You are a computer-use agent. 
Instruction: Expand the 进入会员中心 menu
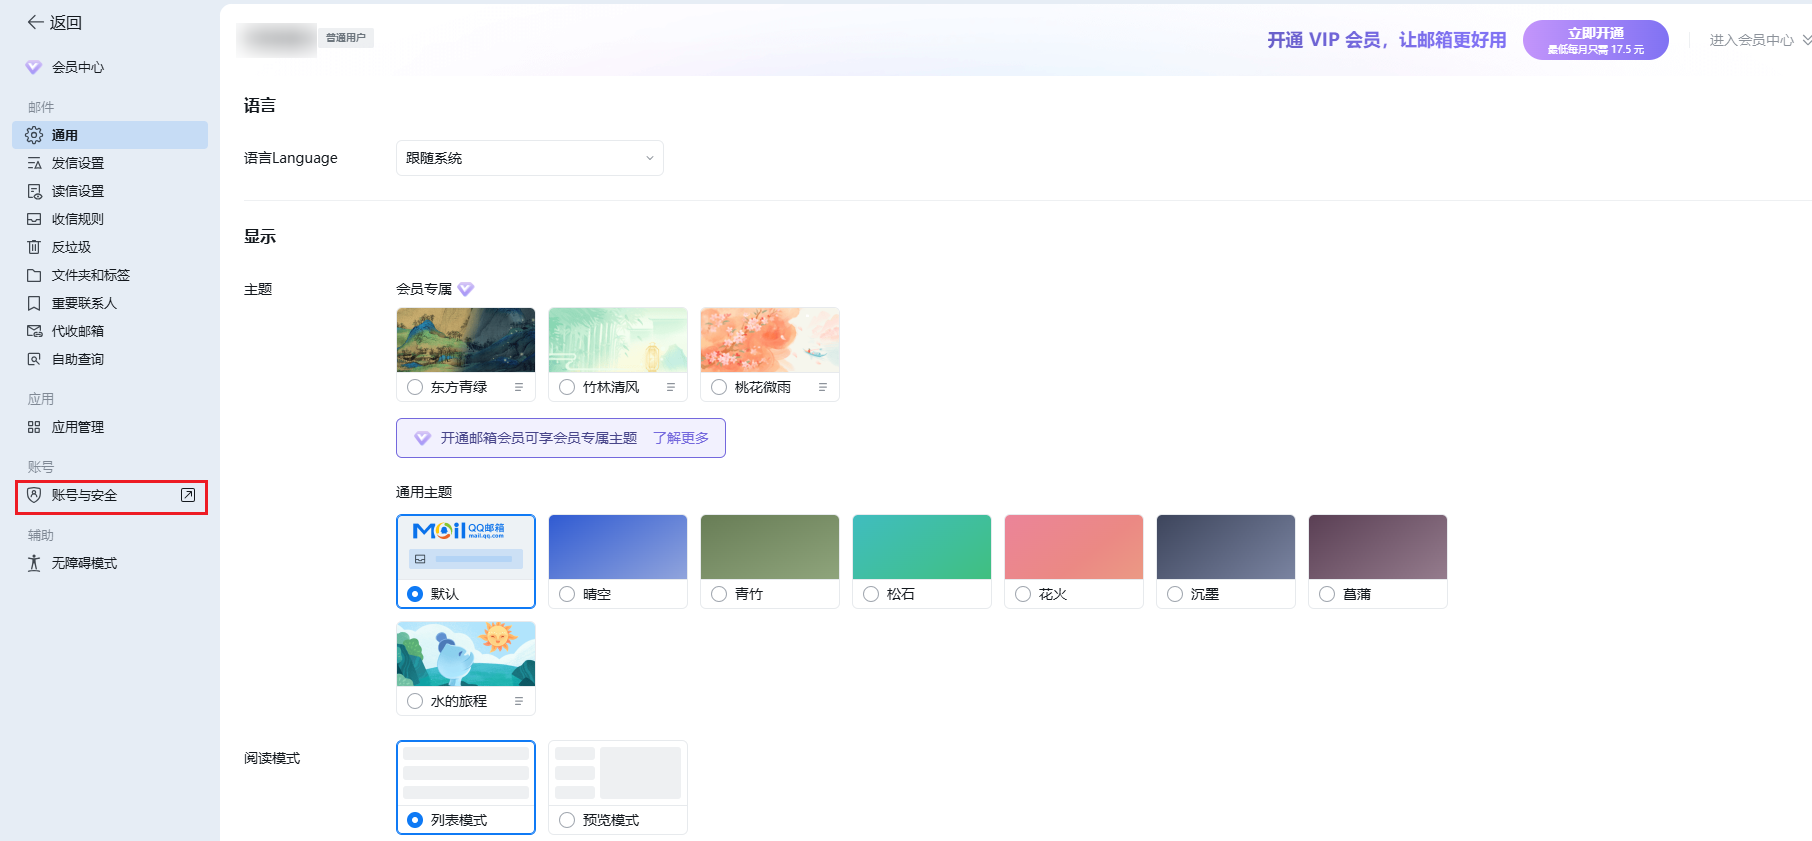(x=1759, y=40)
